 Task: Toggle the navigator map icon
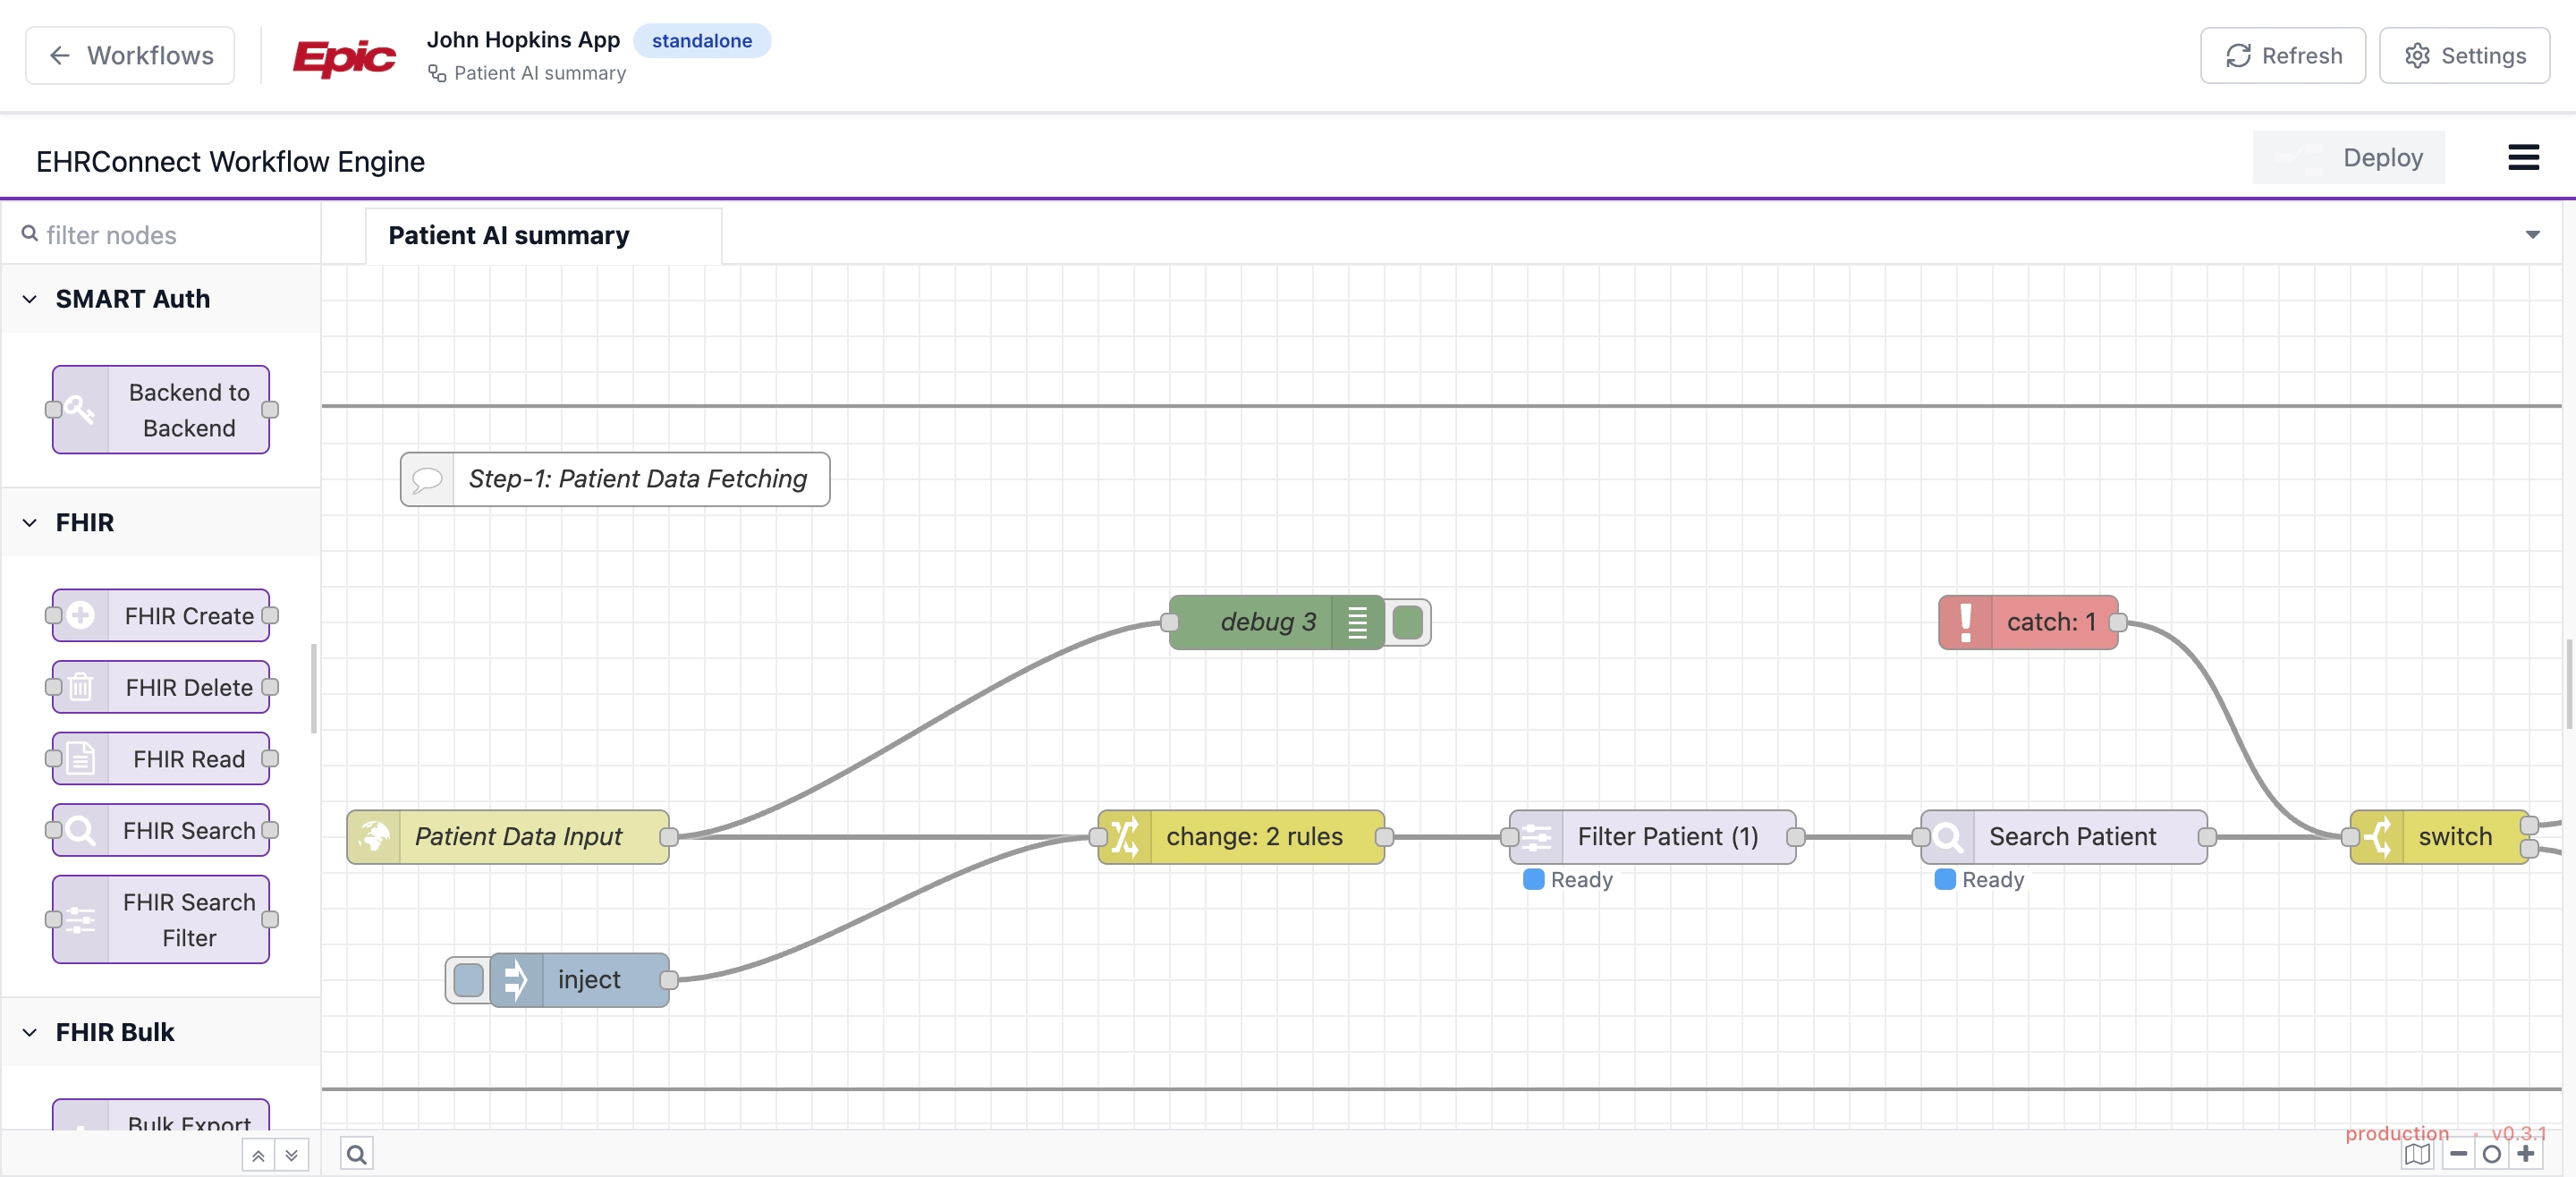2416,1154
